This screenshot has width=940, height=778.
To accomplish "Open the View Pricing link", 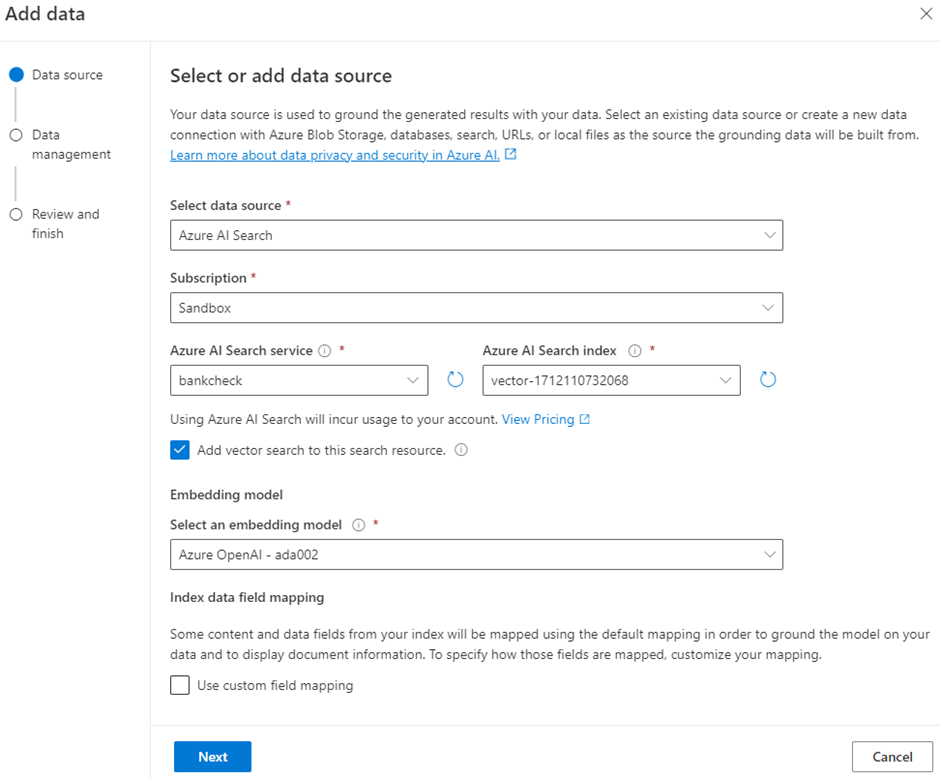I will (538, 419).
